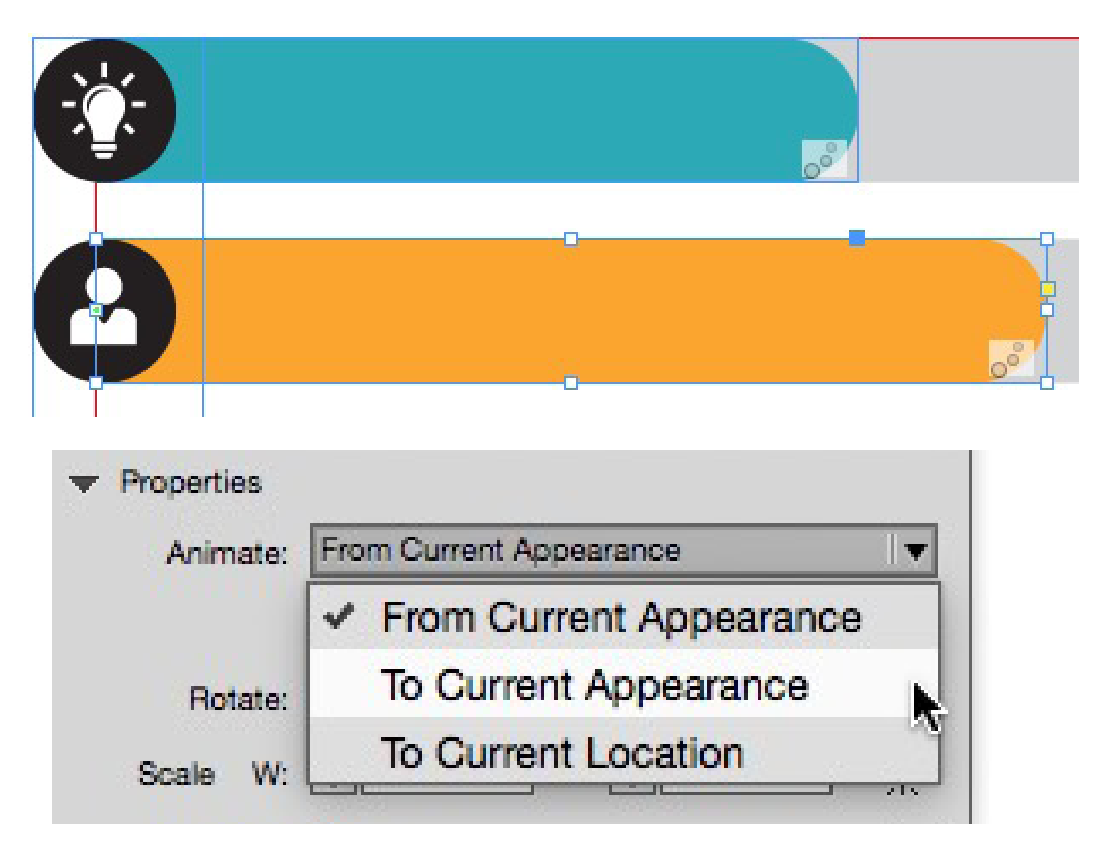1114x846 pixels.
Task: Click the top-left handle of the orange frame
Action: (x=96, y=239)
